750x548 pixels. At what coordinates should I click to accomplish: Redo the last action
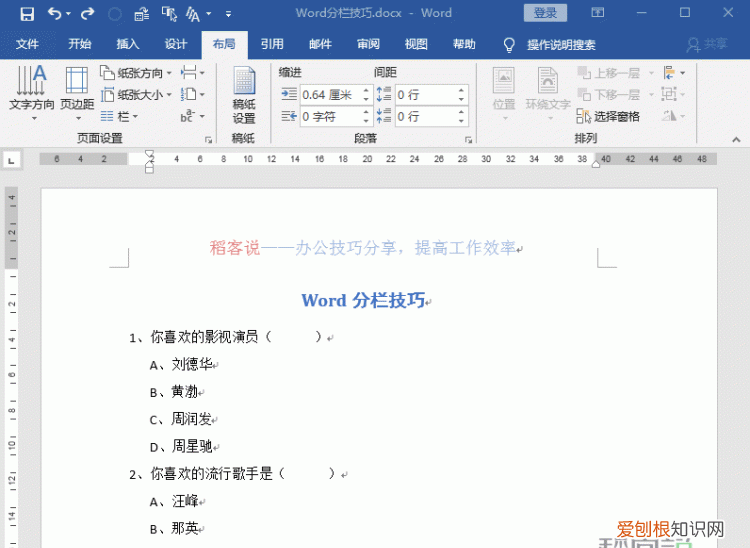(x=88, y=13)
